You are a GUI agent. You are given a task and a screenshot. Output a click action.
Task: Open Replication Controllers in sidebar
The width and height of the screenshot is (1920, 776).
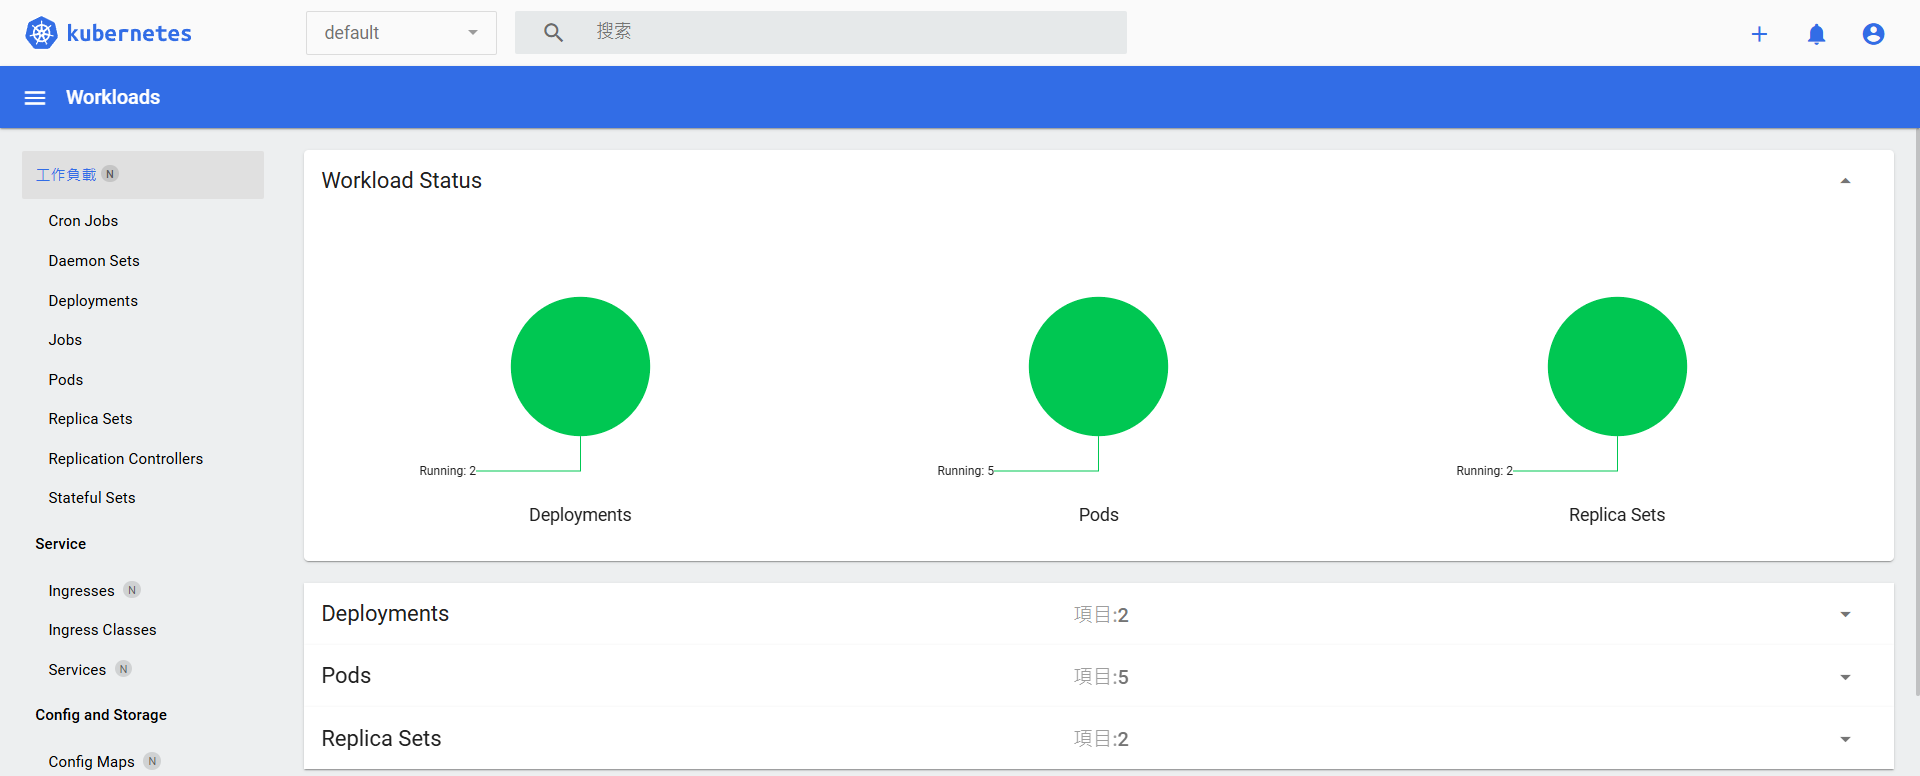(x=126, y=459)
